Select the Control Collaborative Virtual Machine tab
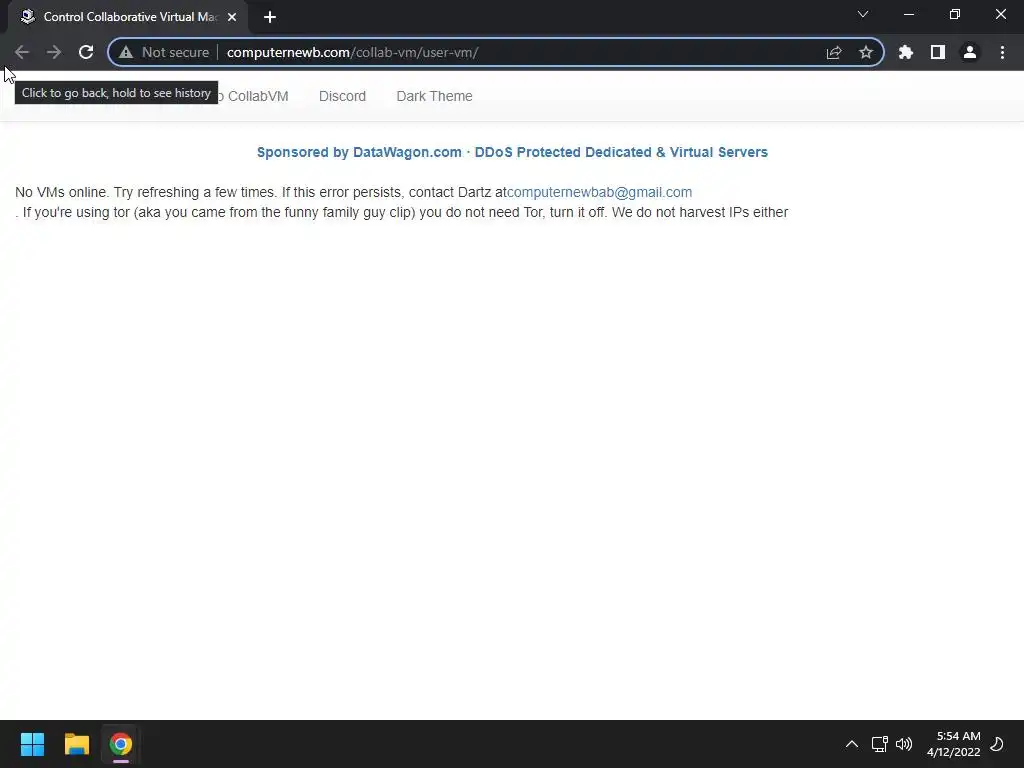The image size is (1024, 768). coord(129,17)
